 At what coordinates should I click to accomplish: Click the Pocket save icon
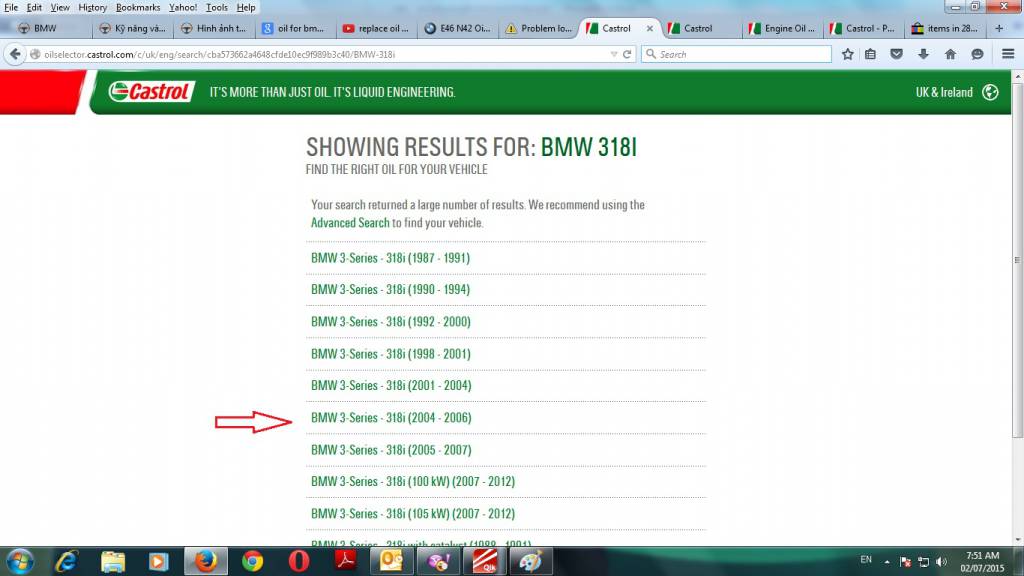point(897,54)
